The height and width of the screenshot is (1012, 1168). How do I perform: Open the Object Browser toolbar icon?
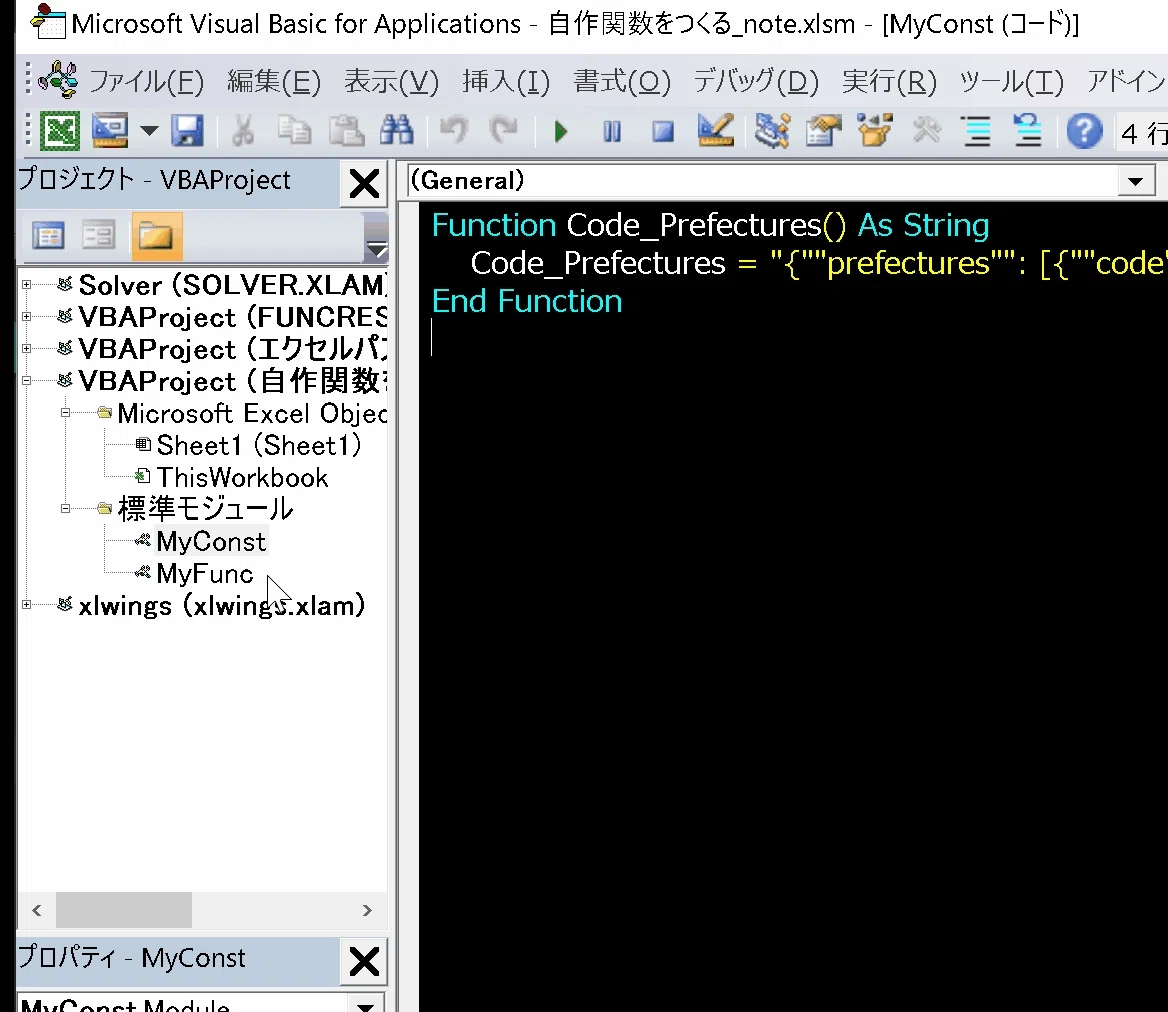pos(875,131)
